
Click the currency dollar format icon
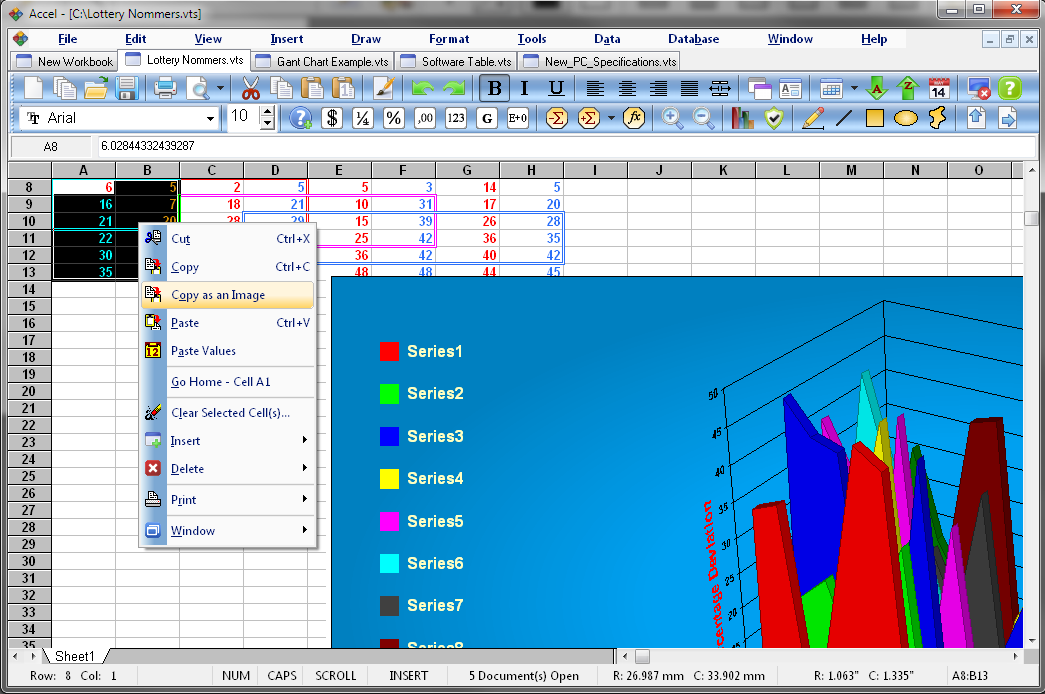[x=333, y=118]
